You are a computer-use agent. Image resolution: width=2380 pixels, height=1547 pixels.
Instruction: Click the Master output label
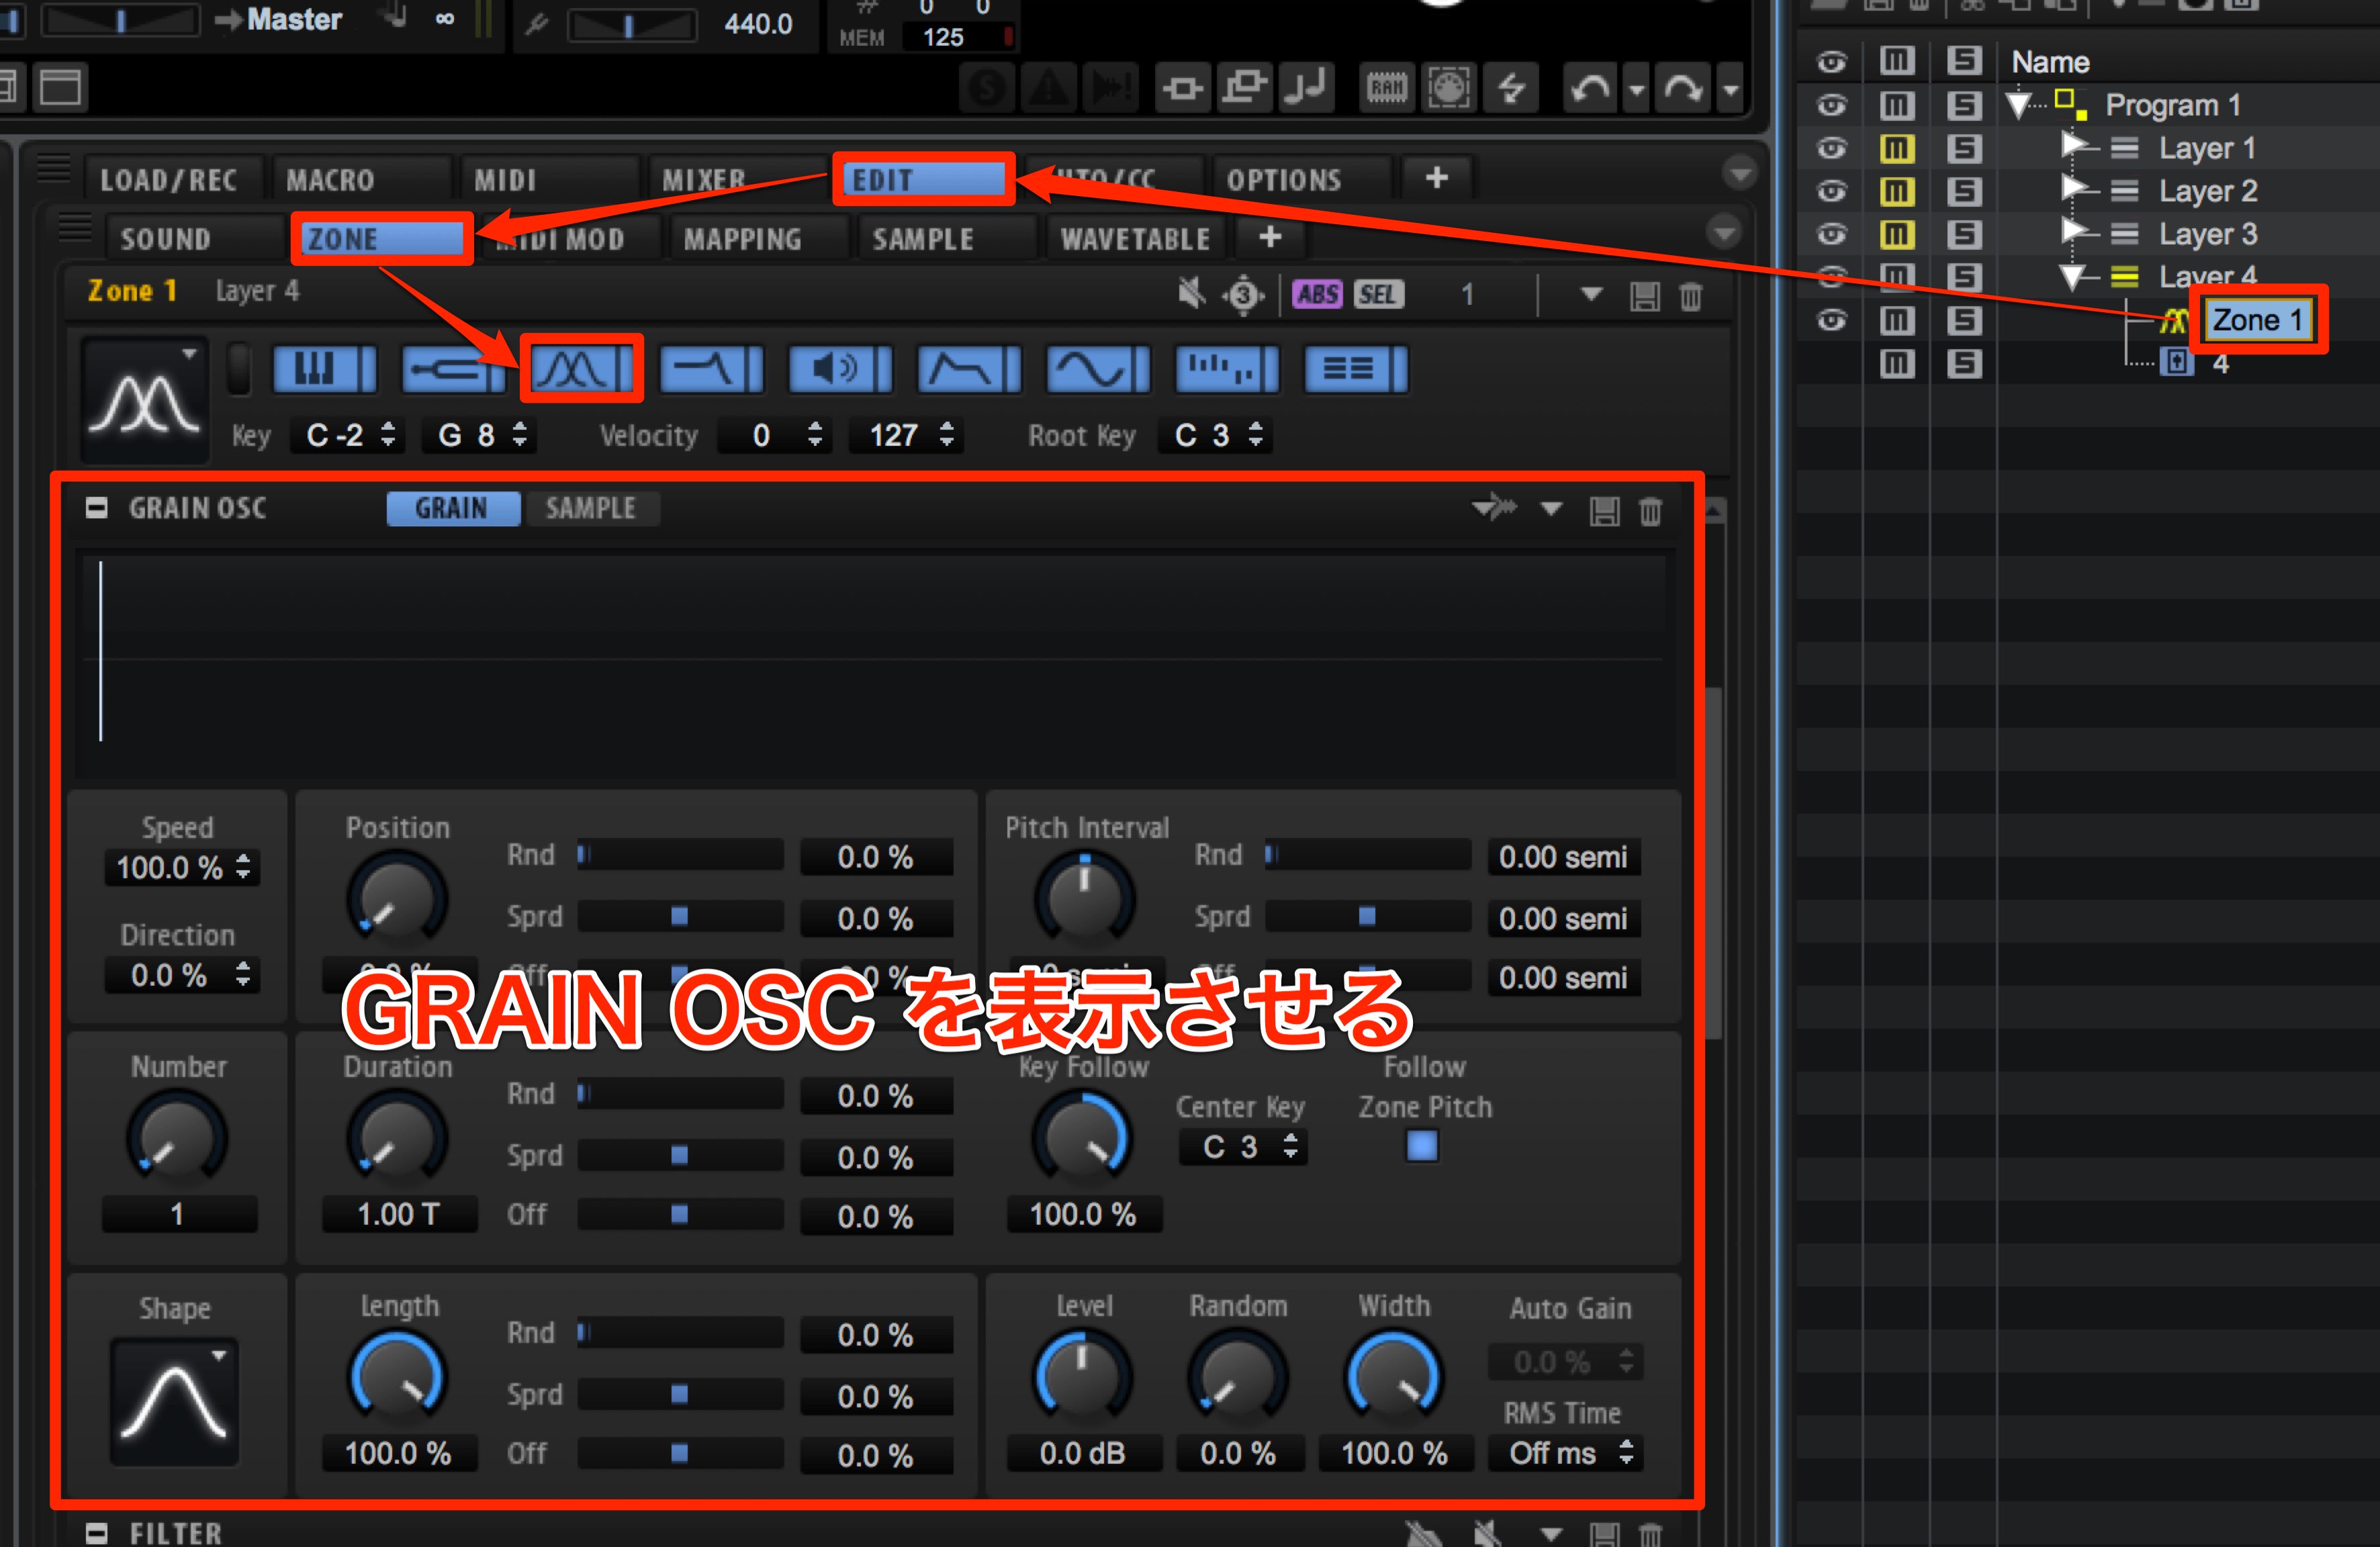point(294,19)
